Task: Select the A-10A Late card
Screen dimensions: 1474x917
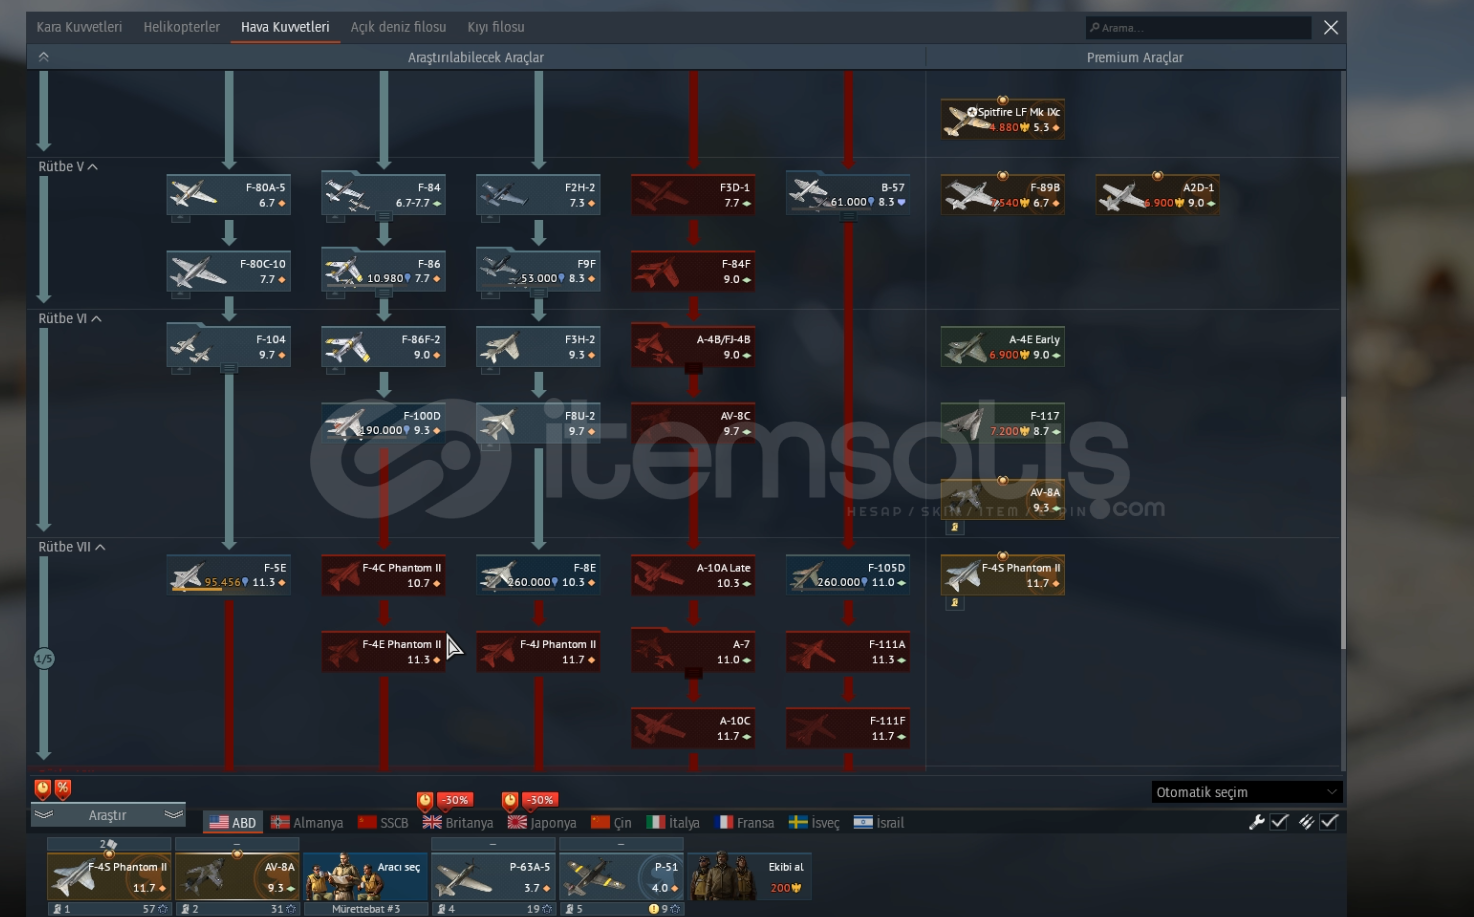Action: [693, 575]
